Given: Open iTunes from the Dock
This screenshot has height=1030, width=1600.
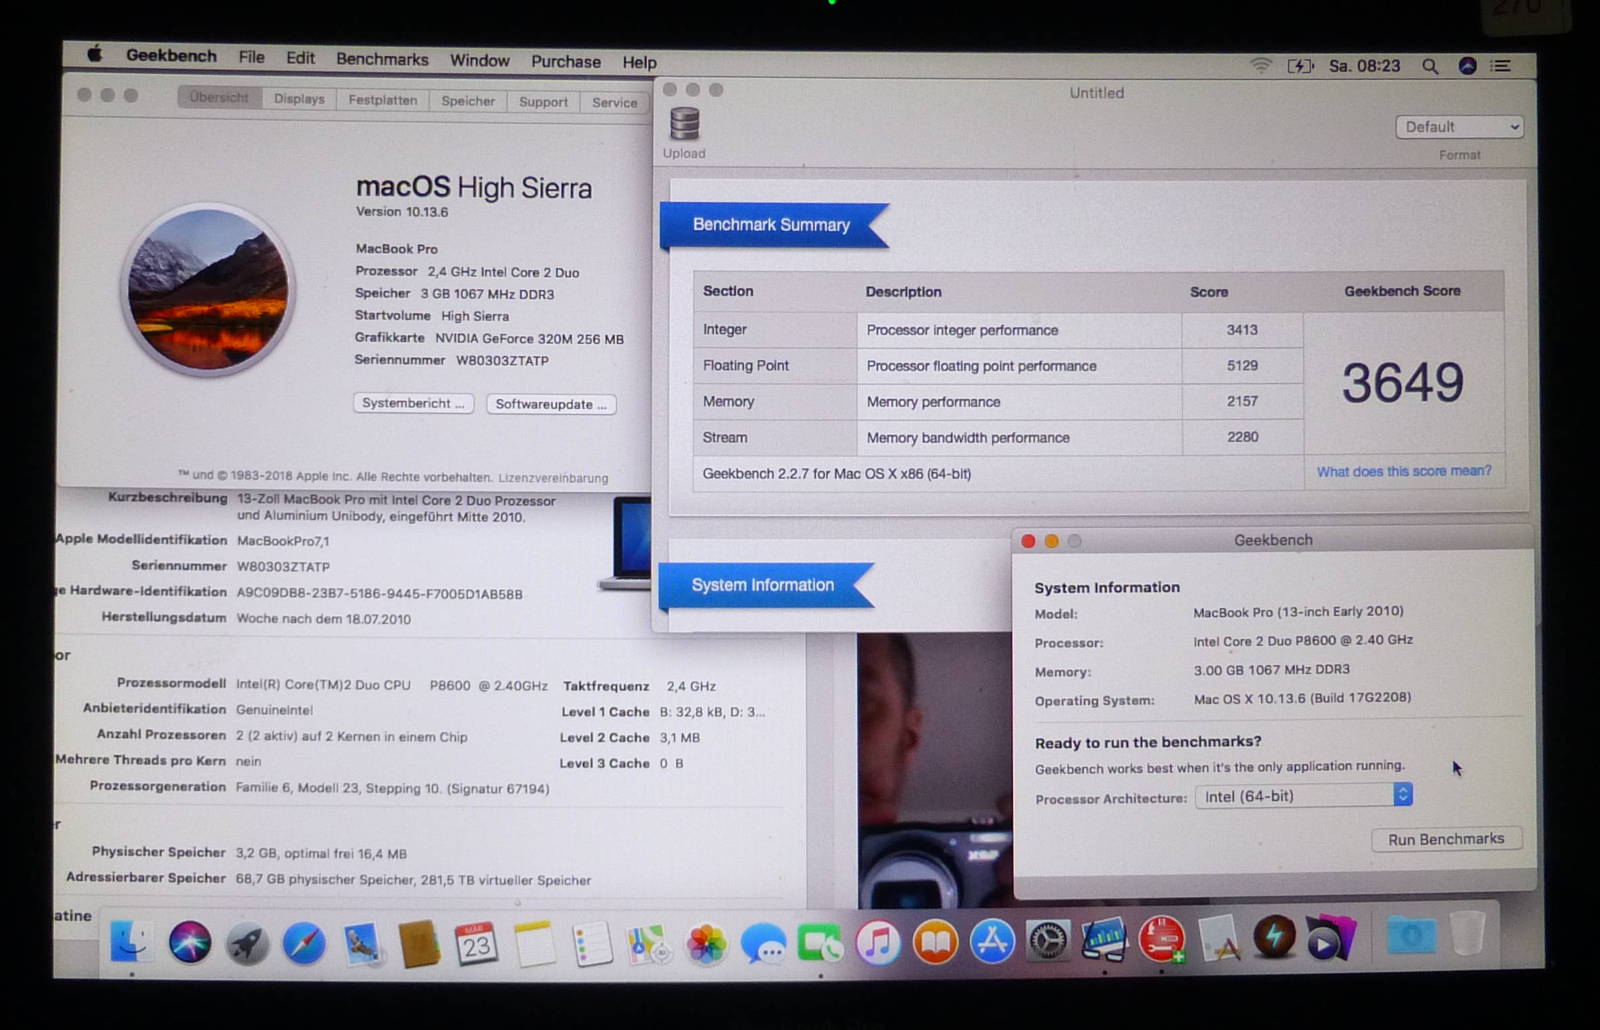Looking at the screenshot, I should pyautogui.click(x=878, y=943).
